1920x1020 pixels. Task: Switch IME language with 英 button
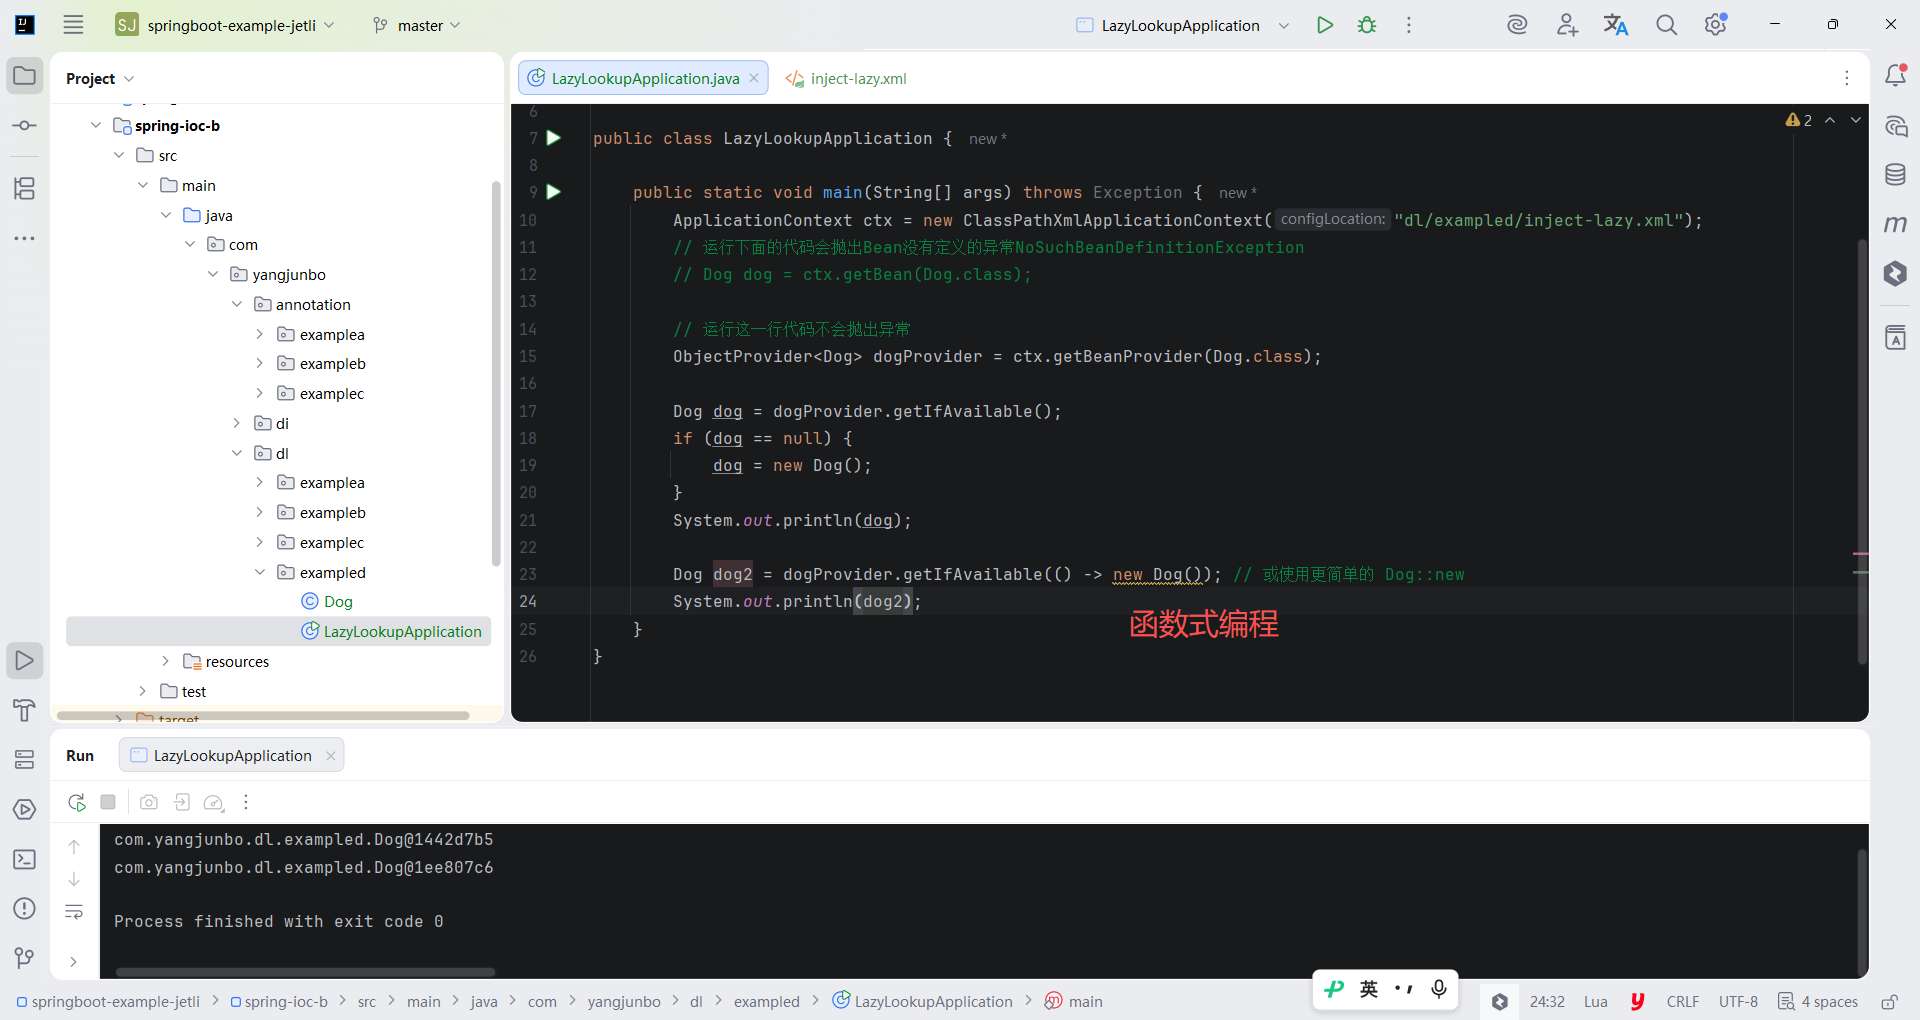click(x=1369, y=989)
